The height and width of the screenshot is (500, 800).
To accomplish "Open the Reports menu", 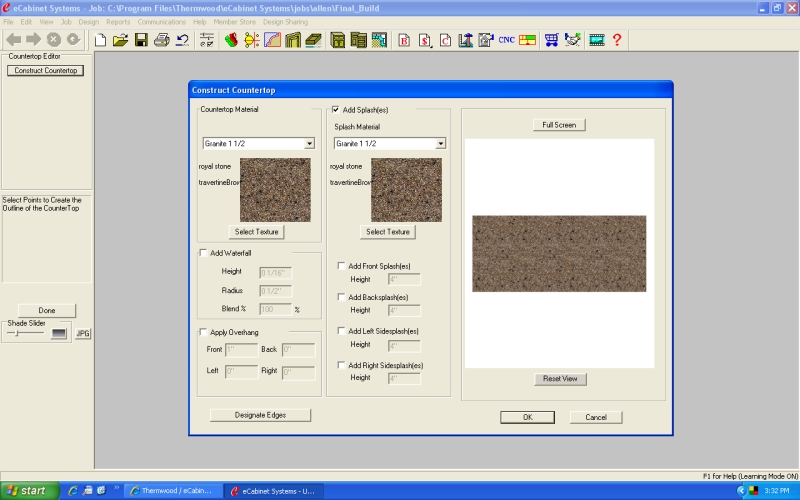I will (x=118, y=22).
